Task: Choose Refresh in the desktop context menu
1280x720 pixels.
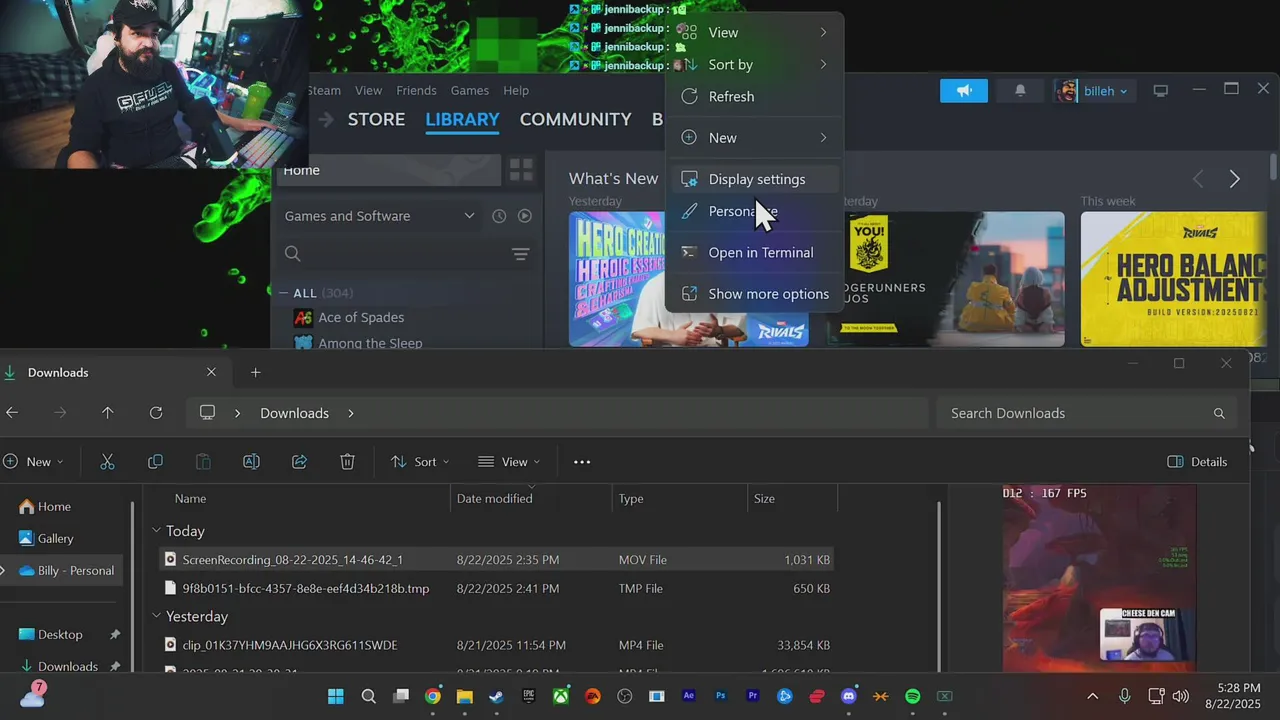Action: 755,97
